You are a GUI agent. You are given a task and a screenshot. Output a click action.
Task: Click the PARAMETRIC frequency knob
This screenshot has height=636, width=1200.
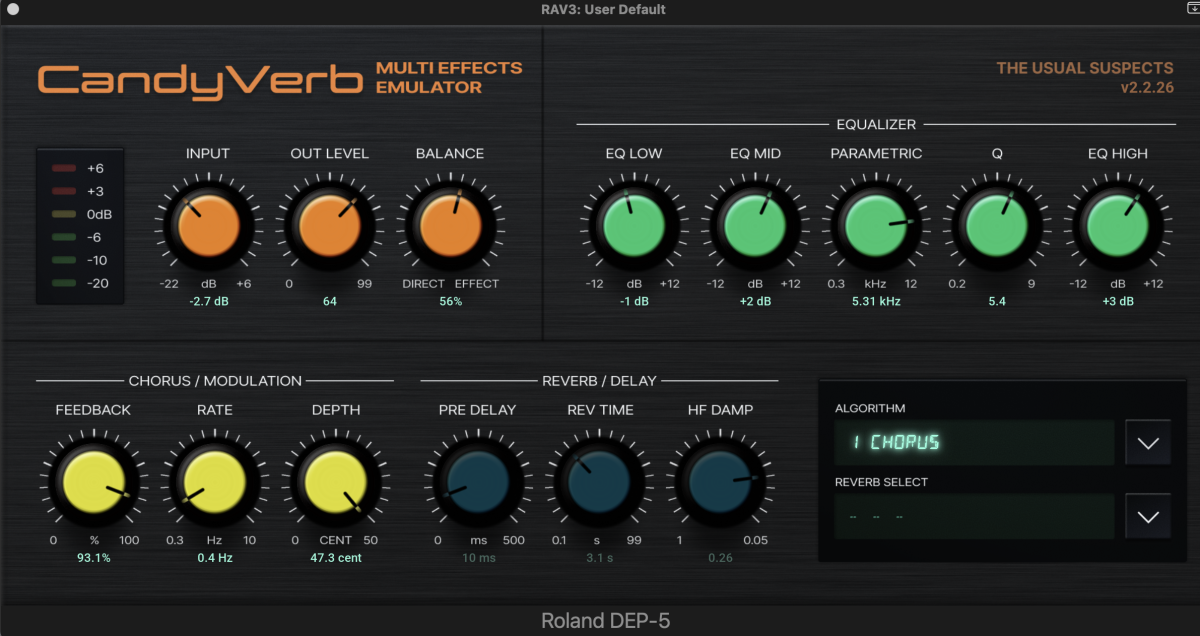[876, 225]
